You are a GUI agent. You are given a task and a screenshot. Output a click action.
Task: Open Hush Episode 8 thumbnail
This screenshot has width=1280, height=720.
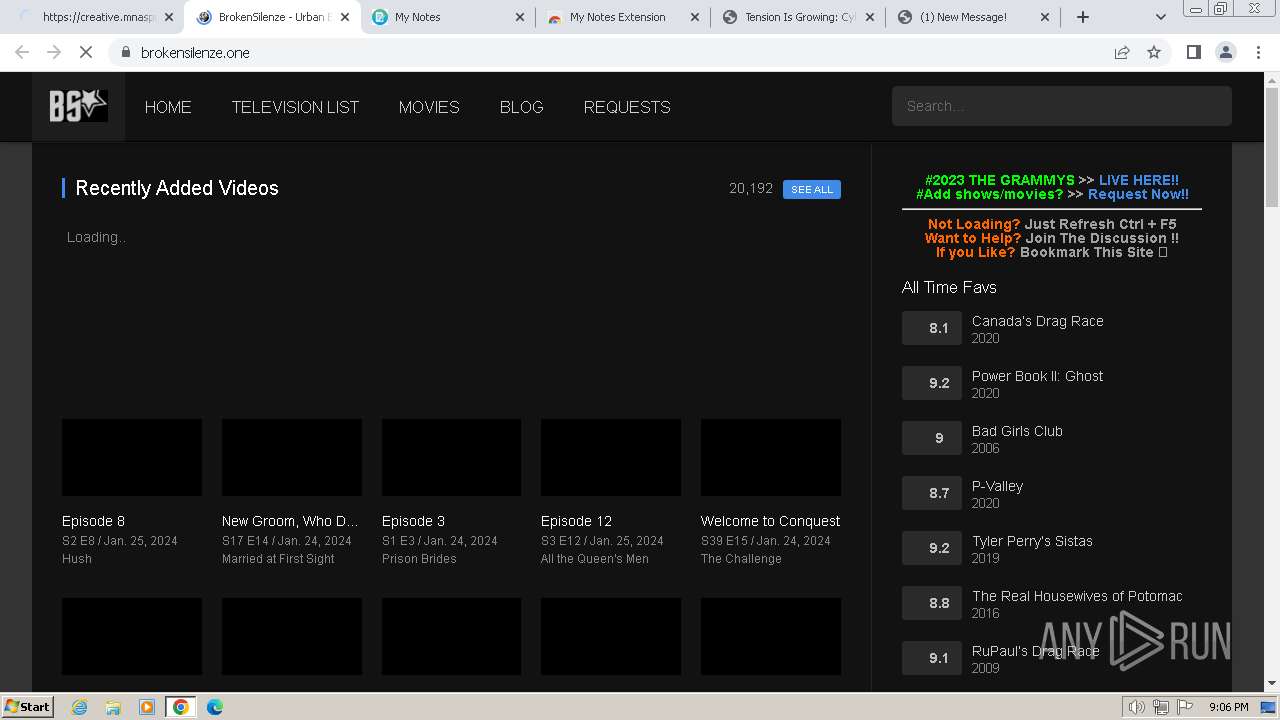(132, 457)
